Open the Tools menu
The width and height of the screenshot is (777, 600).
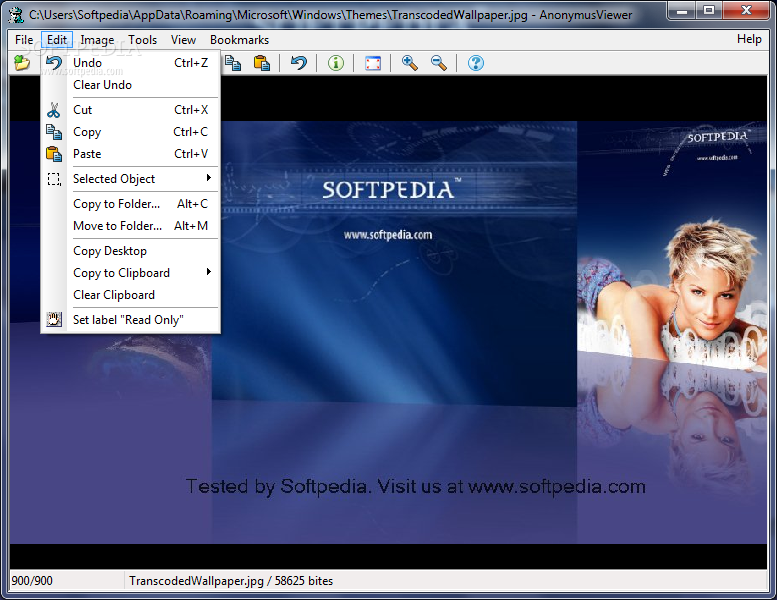(x=143, y=40)
